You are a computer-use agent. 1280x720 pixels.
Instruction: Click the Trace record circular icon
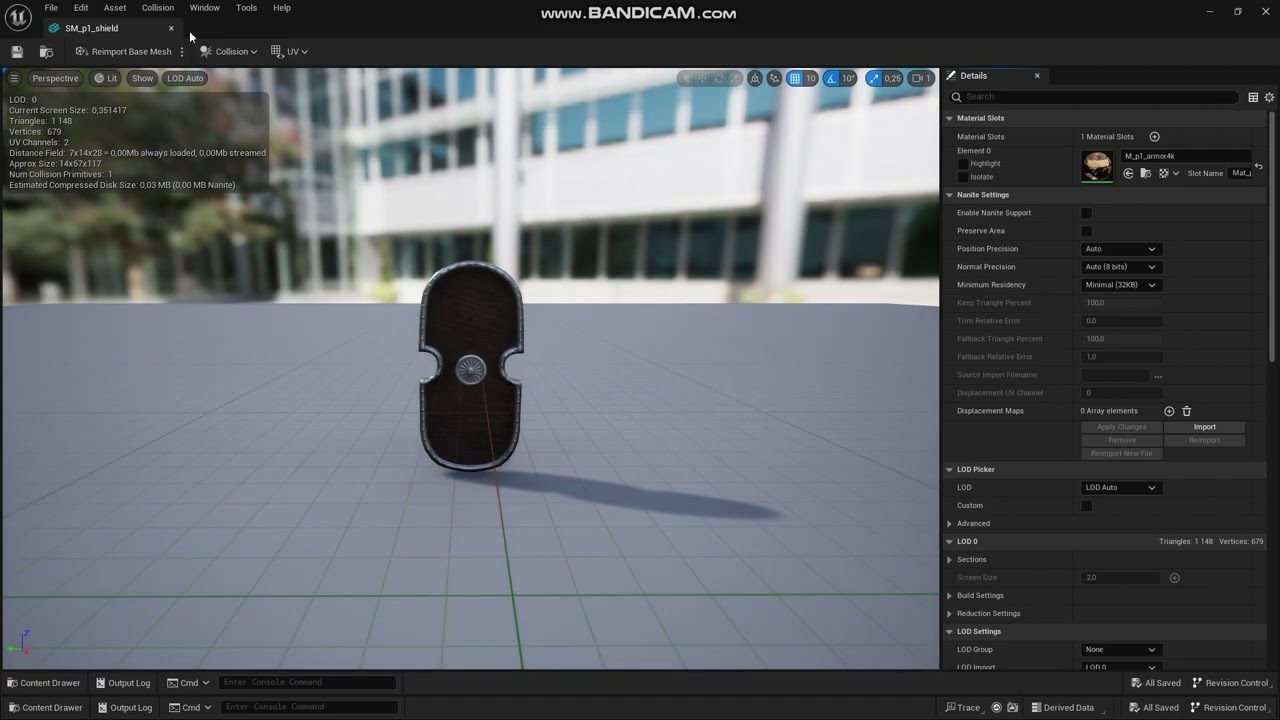(x=996, y=708)
